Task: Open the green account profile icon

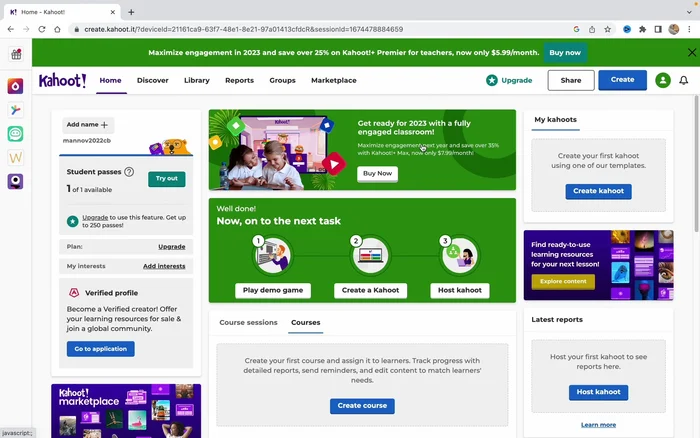Action: click(x=662, y=80)
